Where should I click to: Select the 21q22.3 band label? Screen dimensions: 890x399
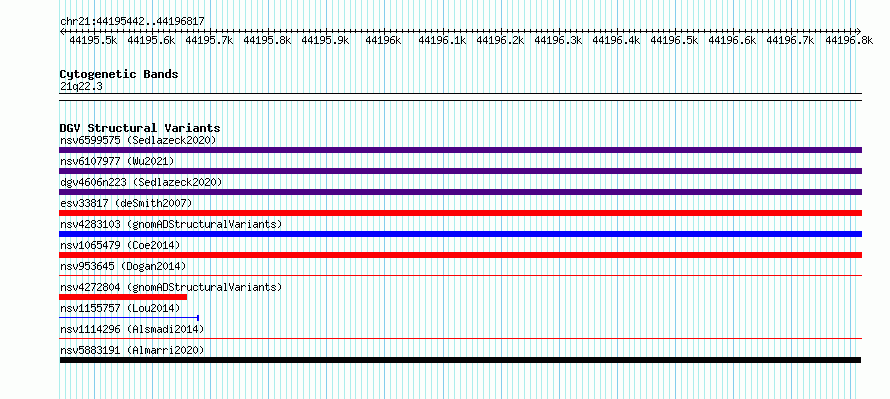coord(81,86)
